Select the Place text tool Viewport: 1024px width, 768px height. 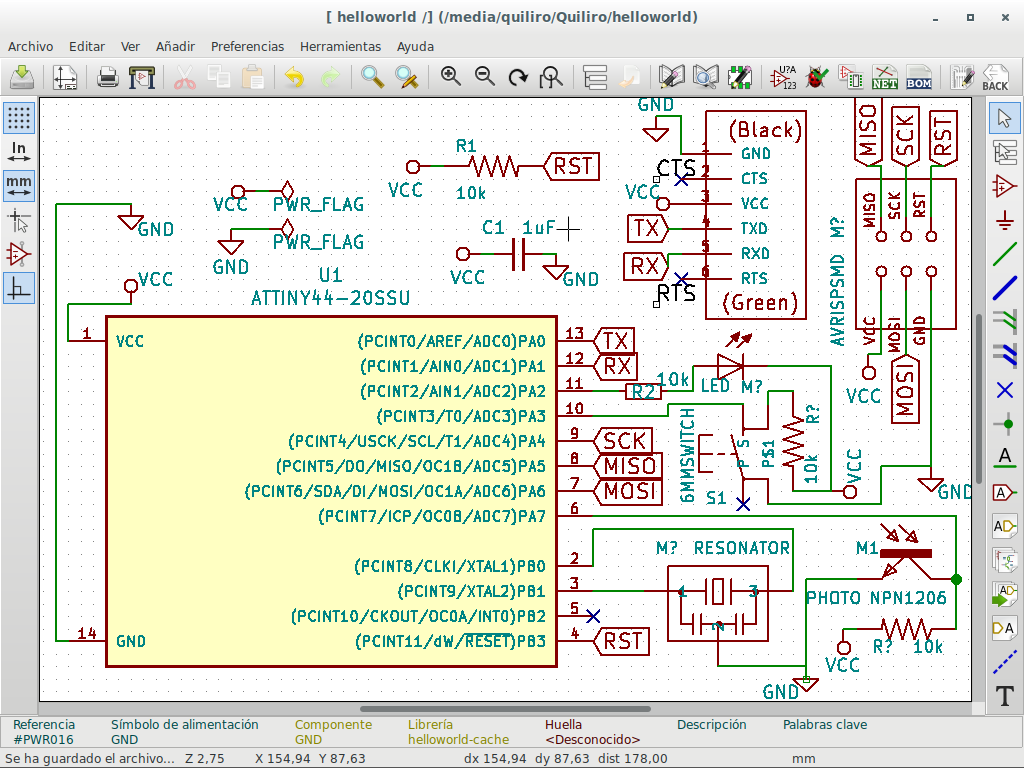(1004, 696)
